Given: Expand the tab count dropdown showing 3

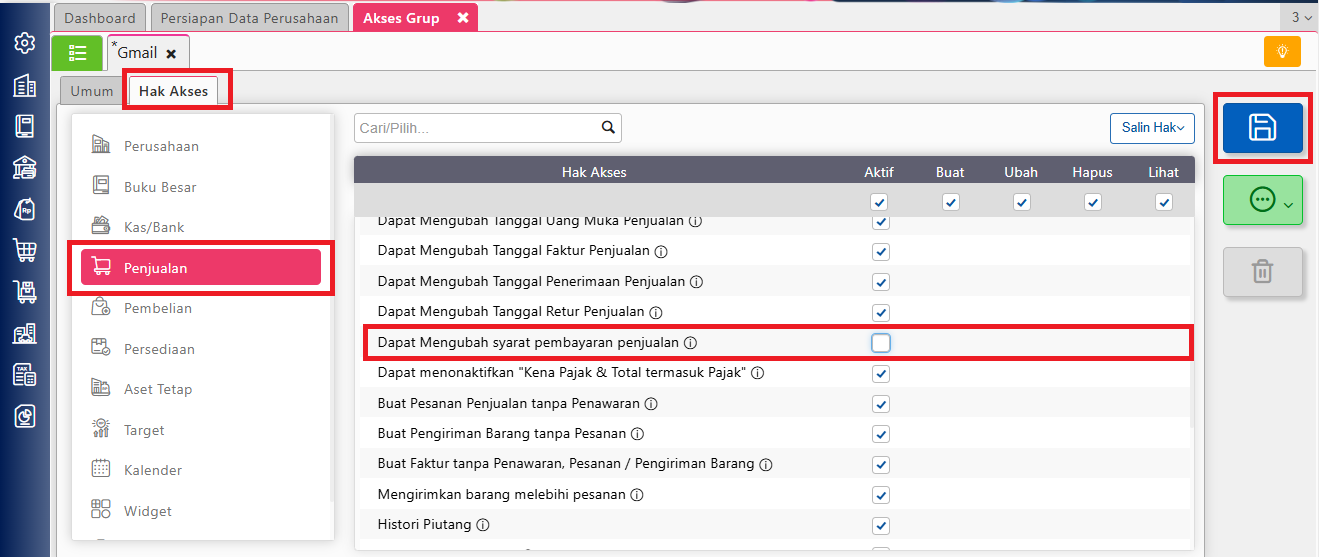Looking at the screenshot, I should pos(1300,18).
